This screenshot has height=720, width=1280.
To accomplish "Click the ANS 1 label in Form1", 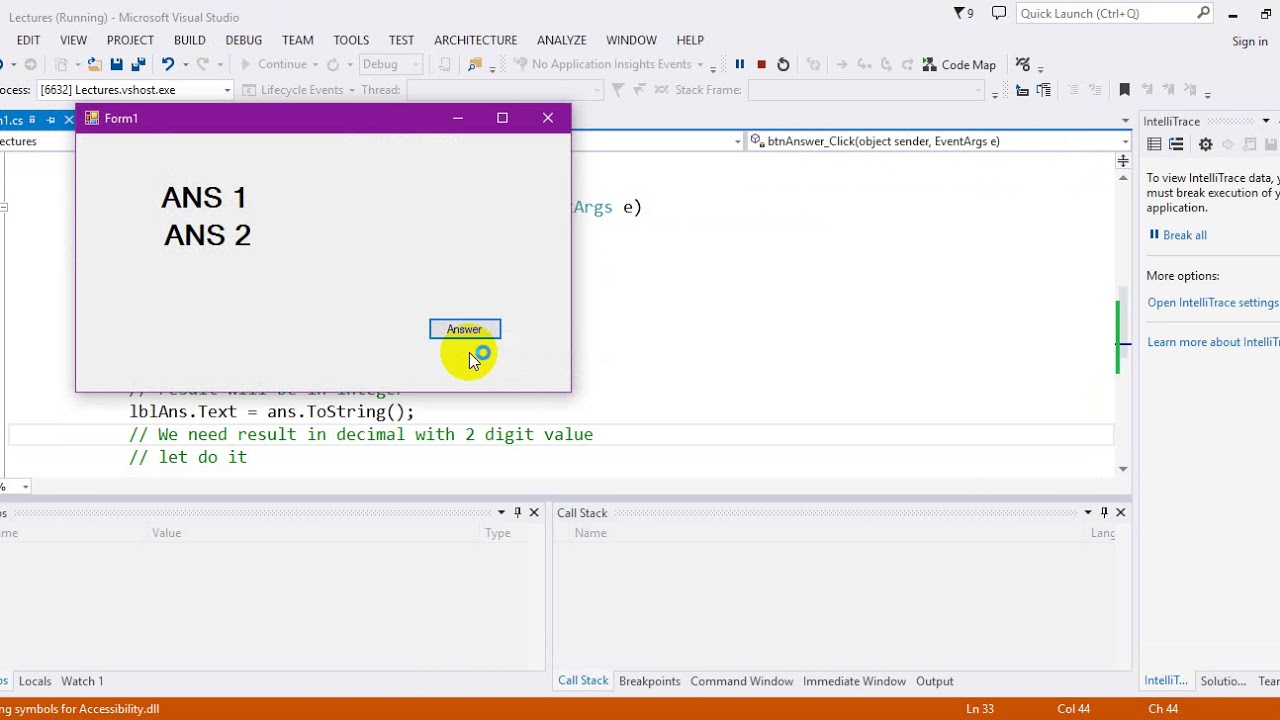I will coord(204,197).
